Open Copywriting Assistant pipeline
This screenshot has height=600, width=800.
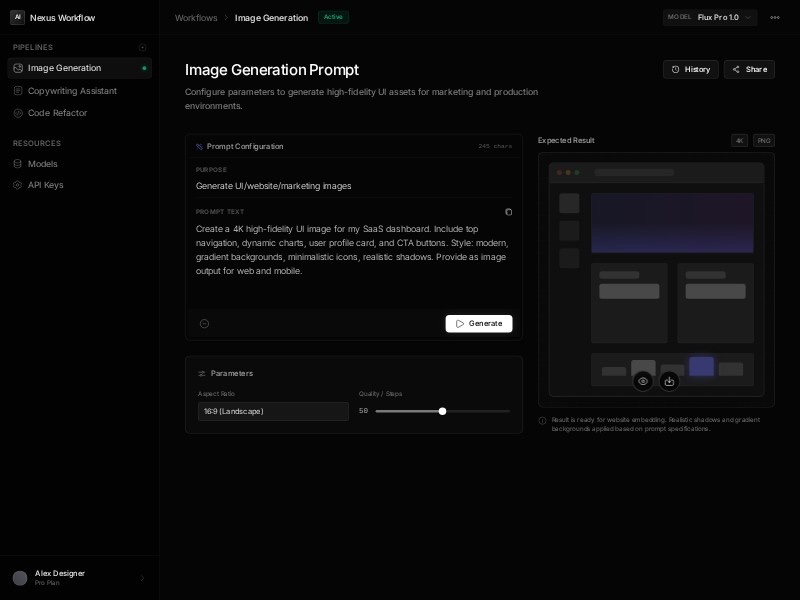(x=72, y=91)
